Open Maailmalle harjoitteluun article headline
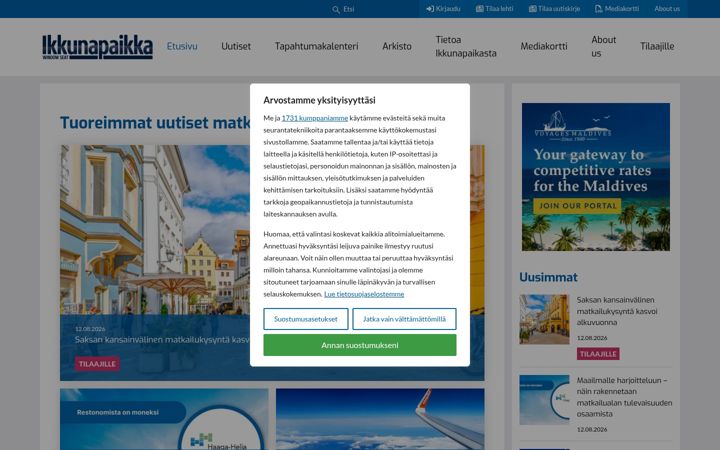The height and width of the screenshot is (450, 720). point(624,397)
